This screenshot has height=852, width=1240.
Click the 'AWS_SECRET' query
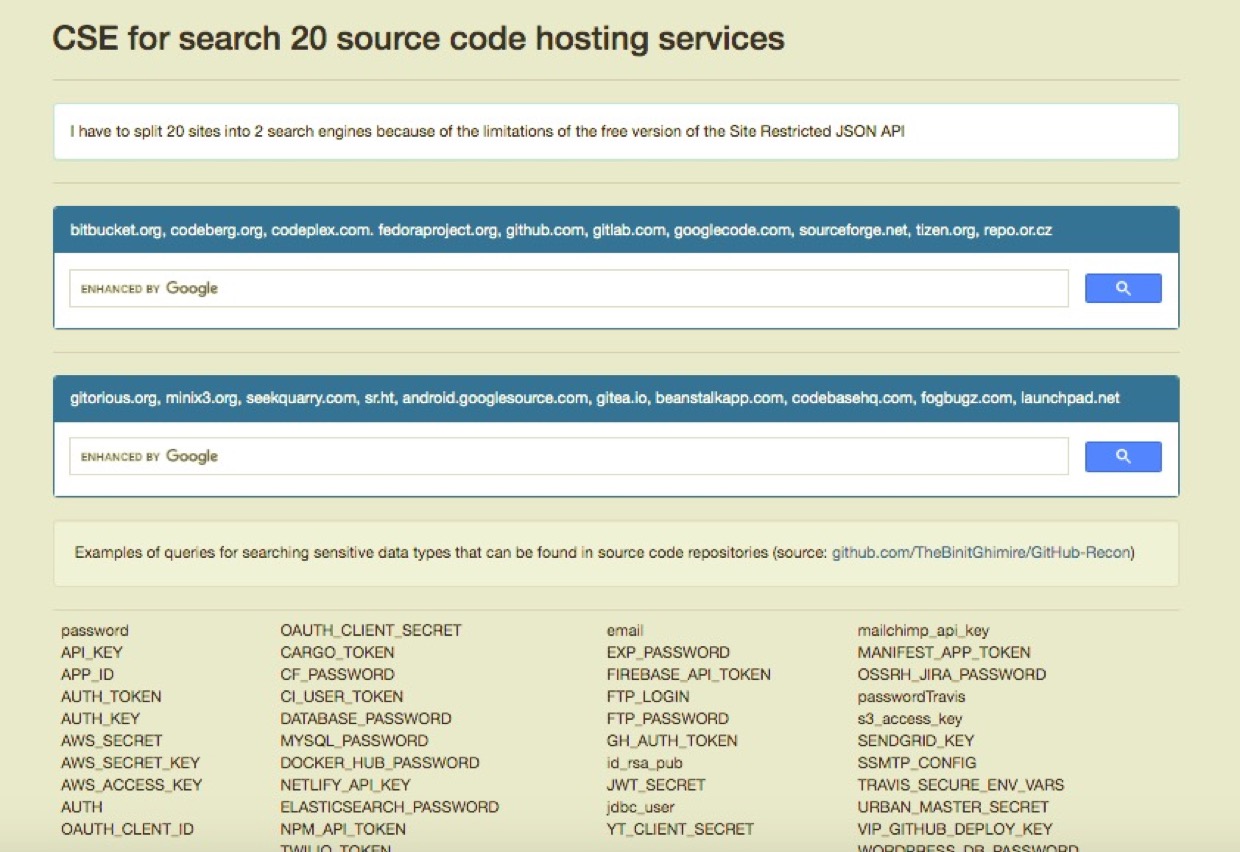click(x=111, y=740)
